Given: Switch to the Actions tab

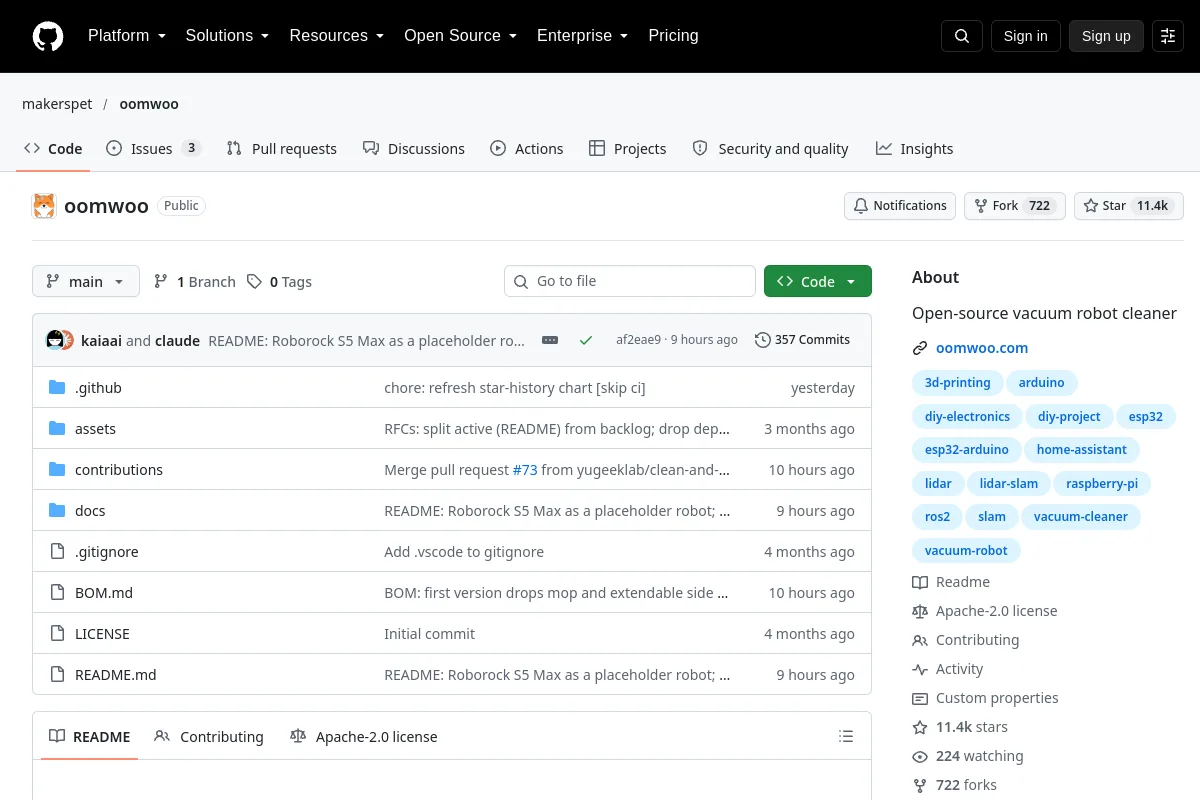Looking at the screenshot, I should tap(527, 148).
